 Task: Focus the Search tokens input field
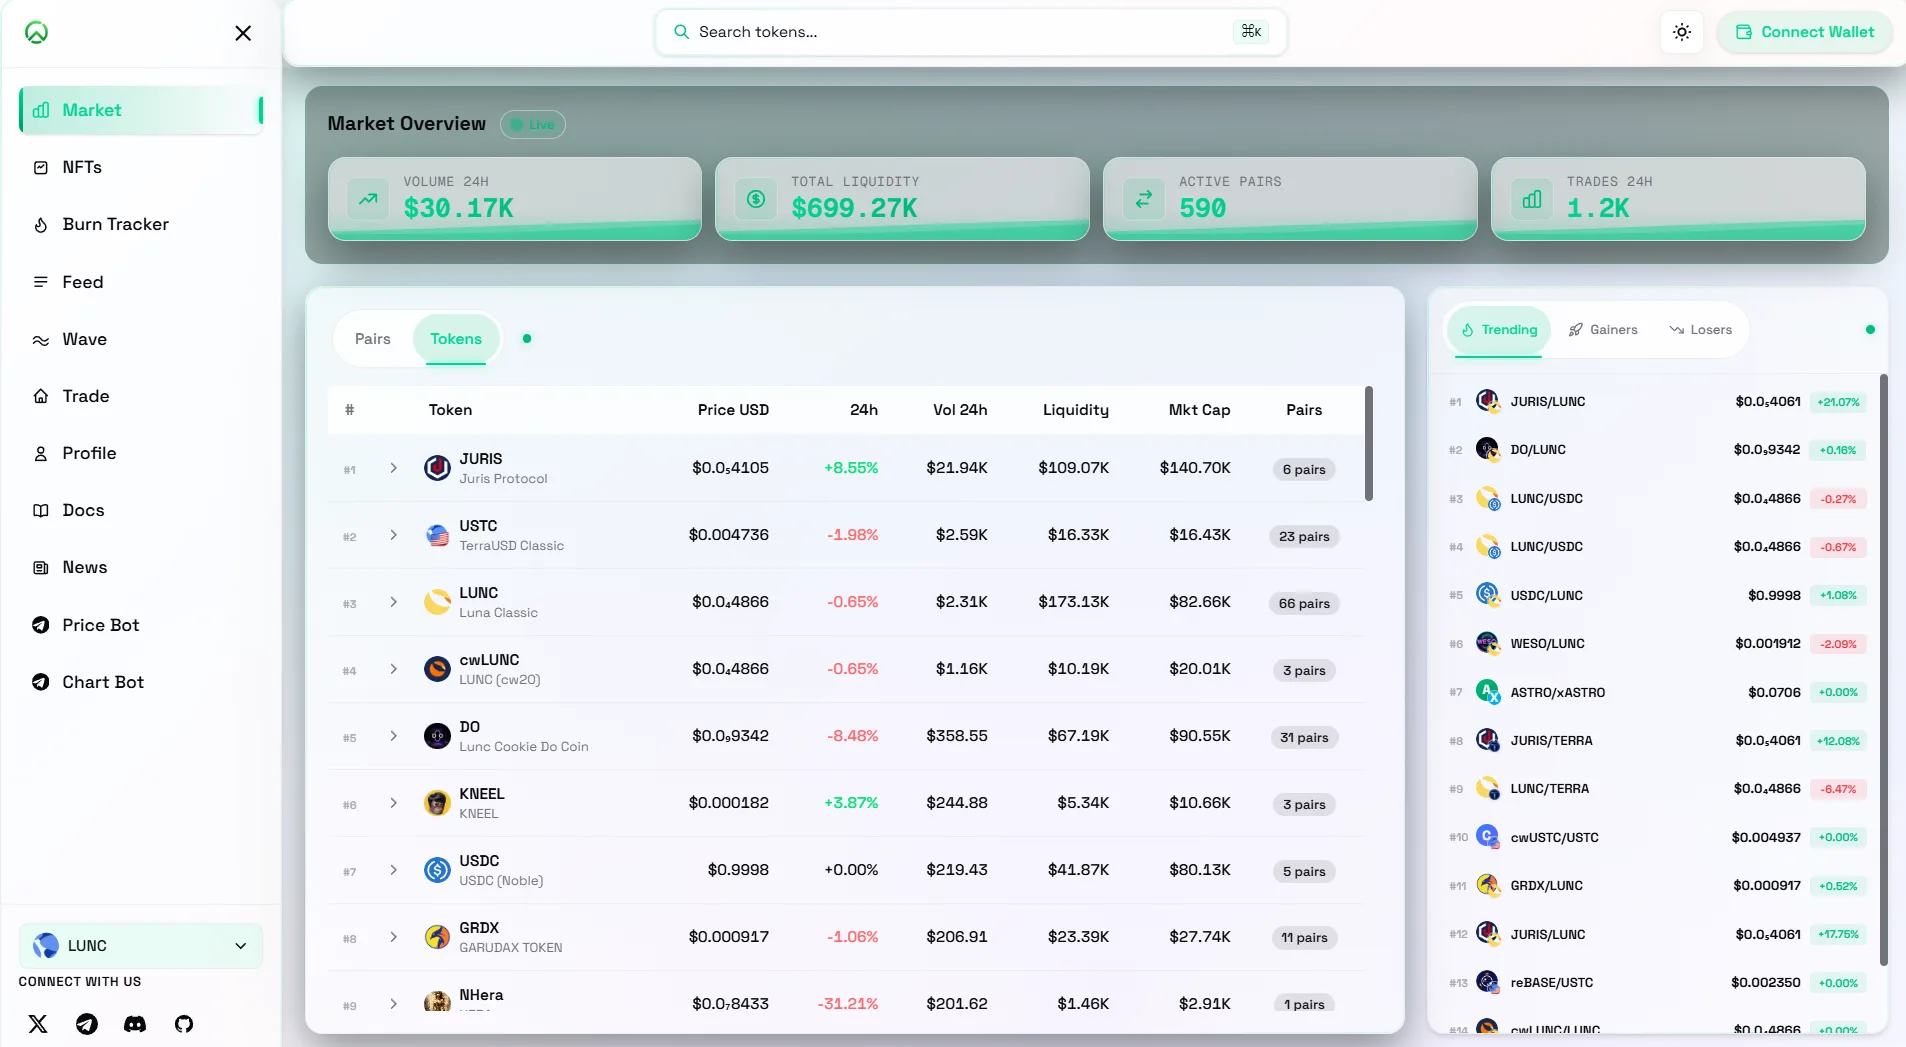click(x=970, y=32)
